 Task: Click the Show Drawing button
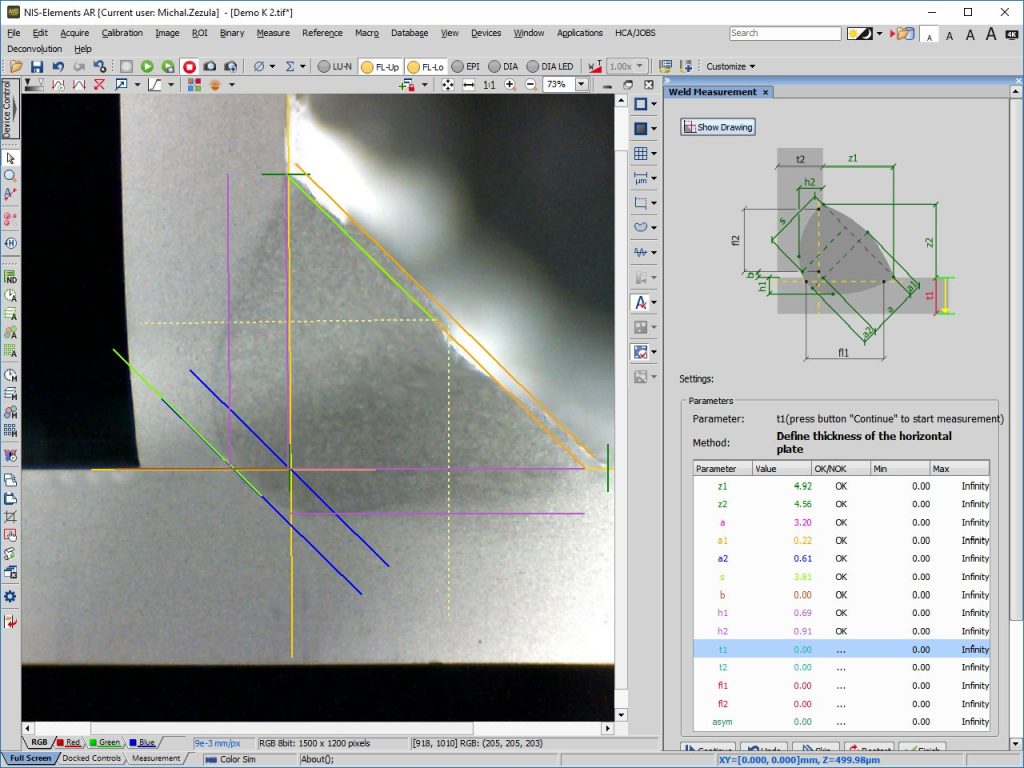tap(718, 127)
